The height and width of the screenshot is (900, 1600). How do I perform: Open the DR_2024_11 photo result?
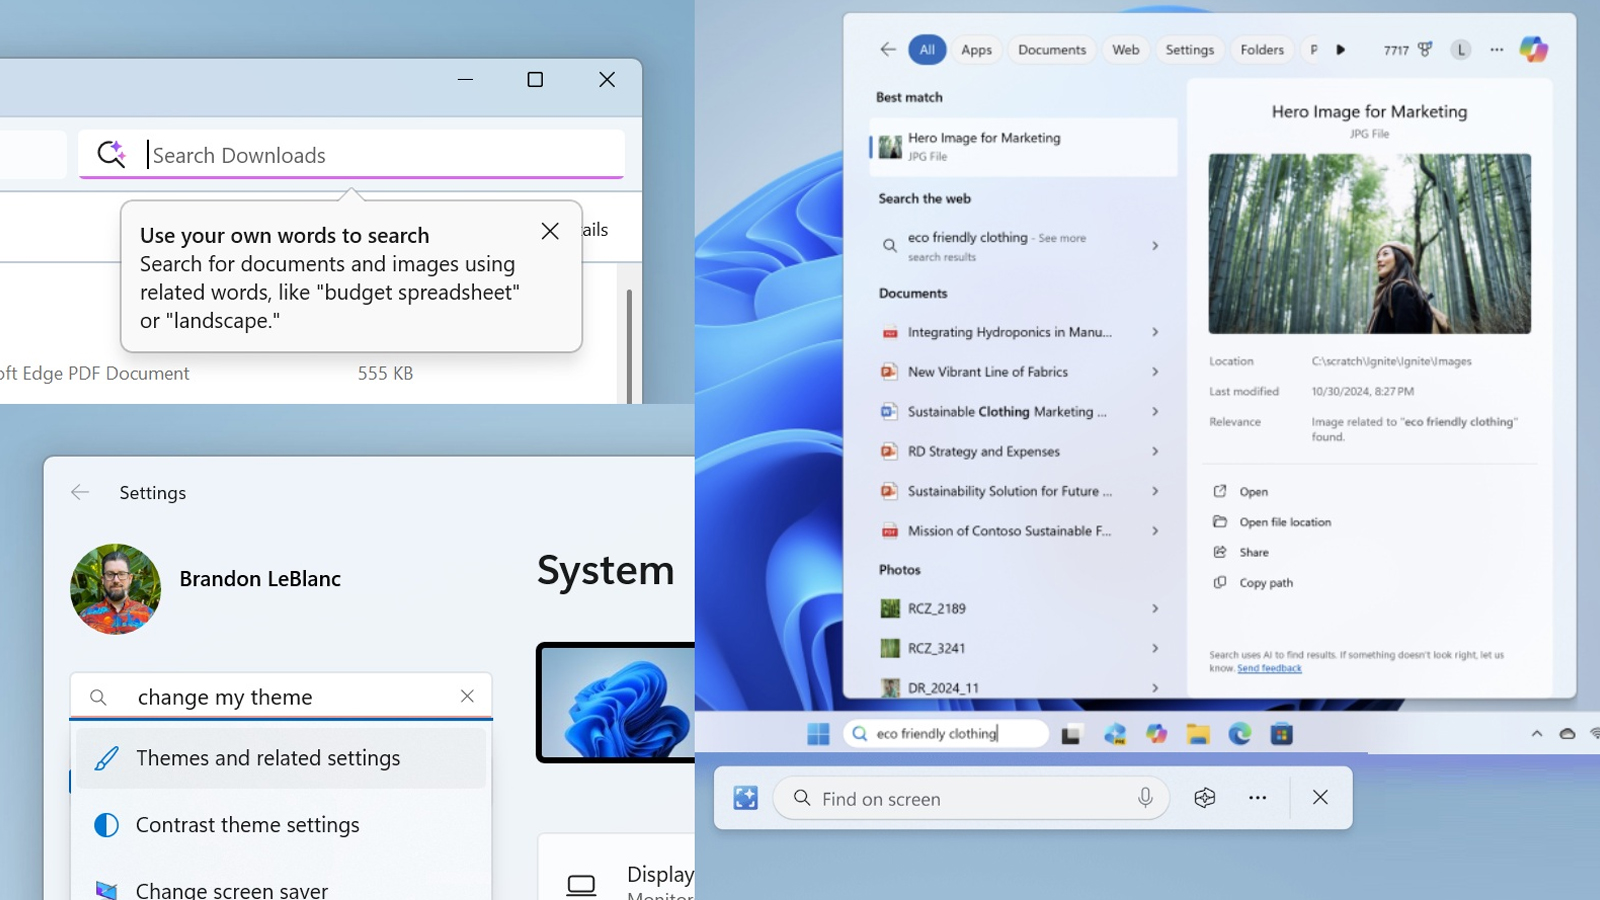[x=1023, y=688]
